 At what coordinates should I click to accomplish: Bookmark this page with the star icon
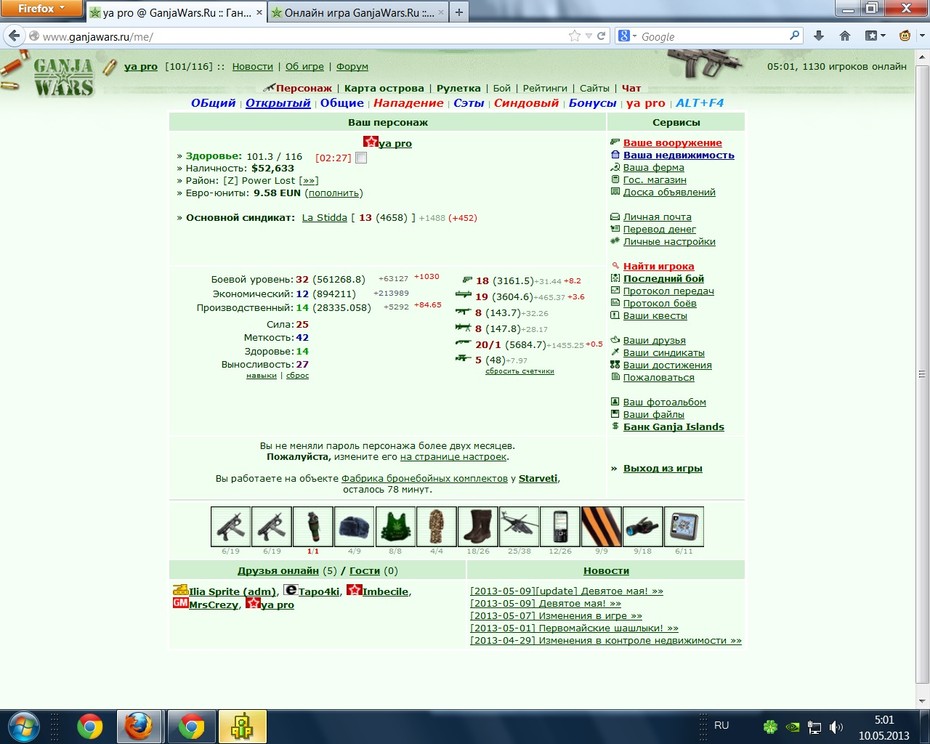click(x=574, y=36)
